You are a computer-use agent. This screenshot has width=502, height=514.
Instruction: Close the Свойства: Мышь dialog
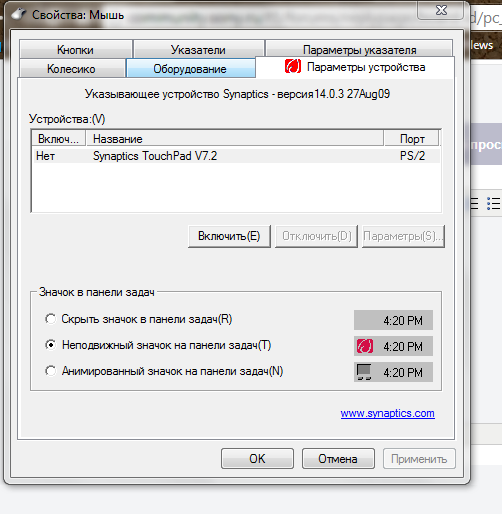[441, 11]
